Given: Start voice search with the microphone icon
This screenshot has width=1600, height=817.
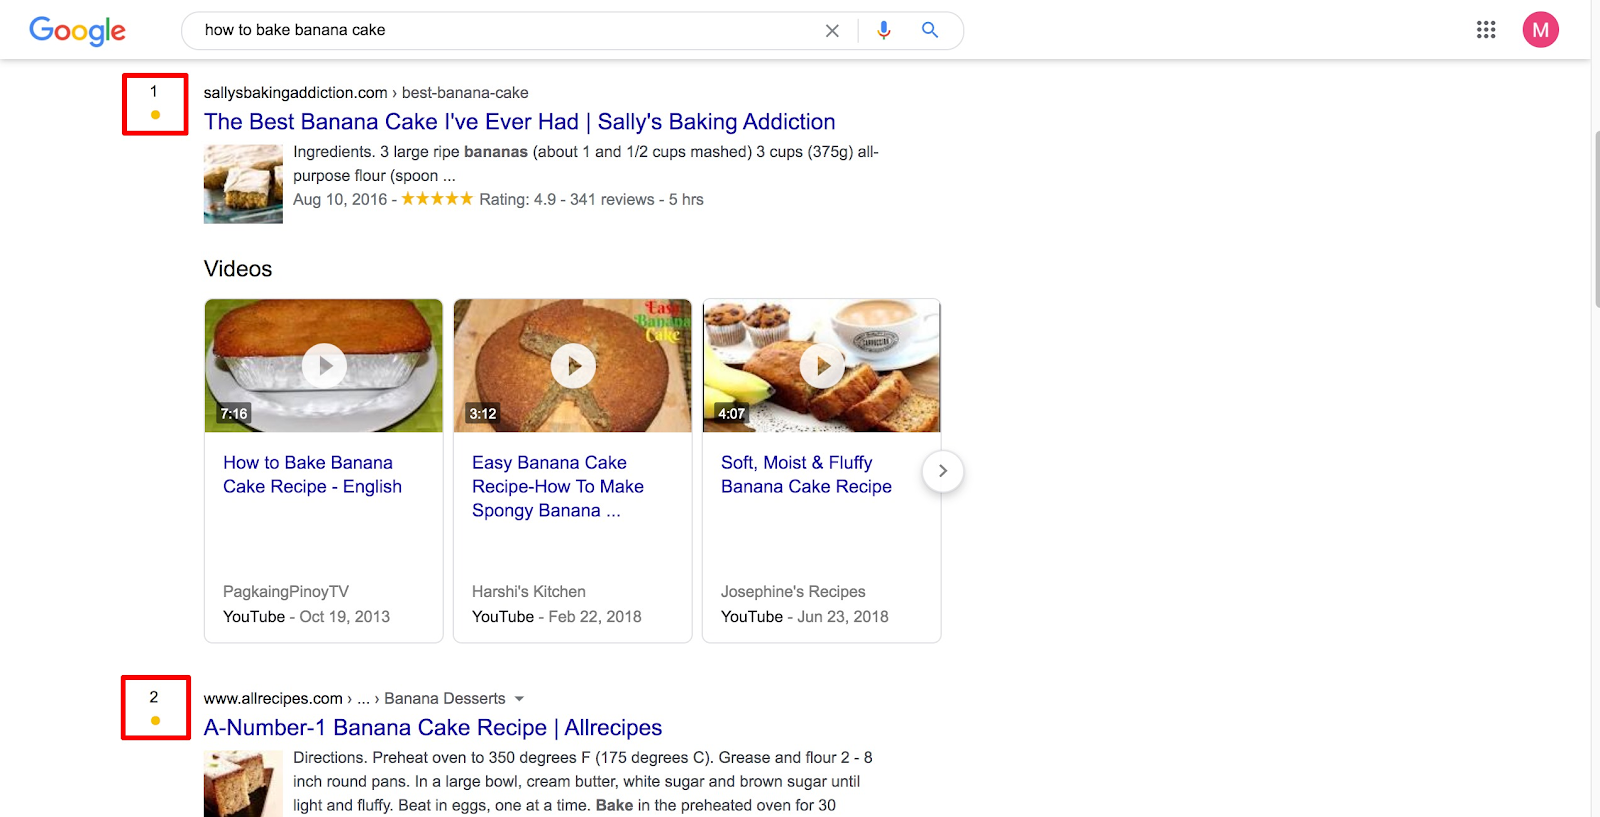Looking at the screenshot, I should pyautogui.click(x=884, y=31).
